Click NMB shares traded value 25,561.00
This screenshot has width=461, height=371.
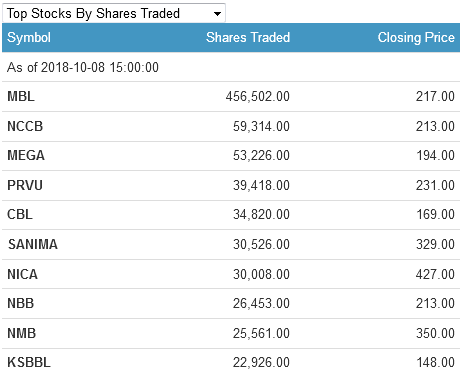[x=261, y=333]
